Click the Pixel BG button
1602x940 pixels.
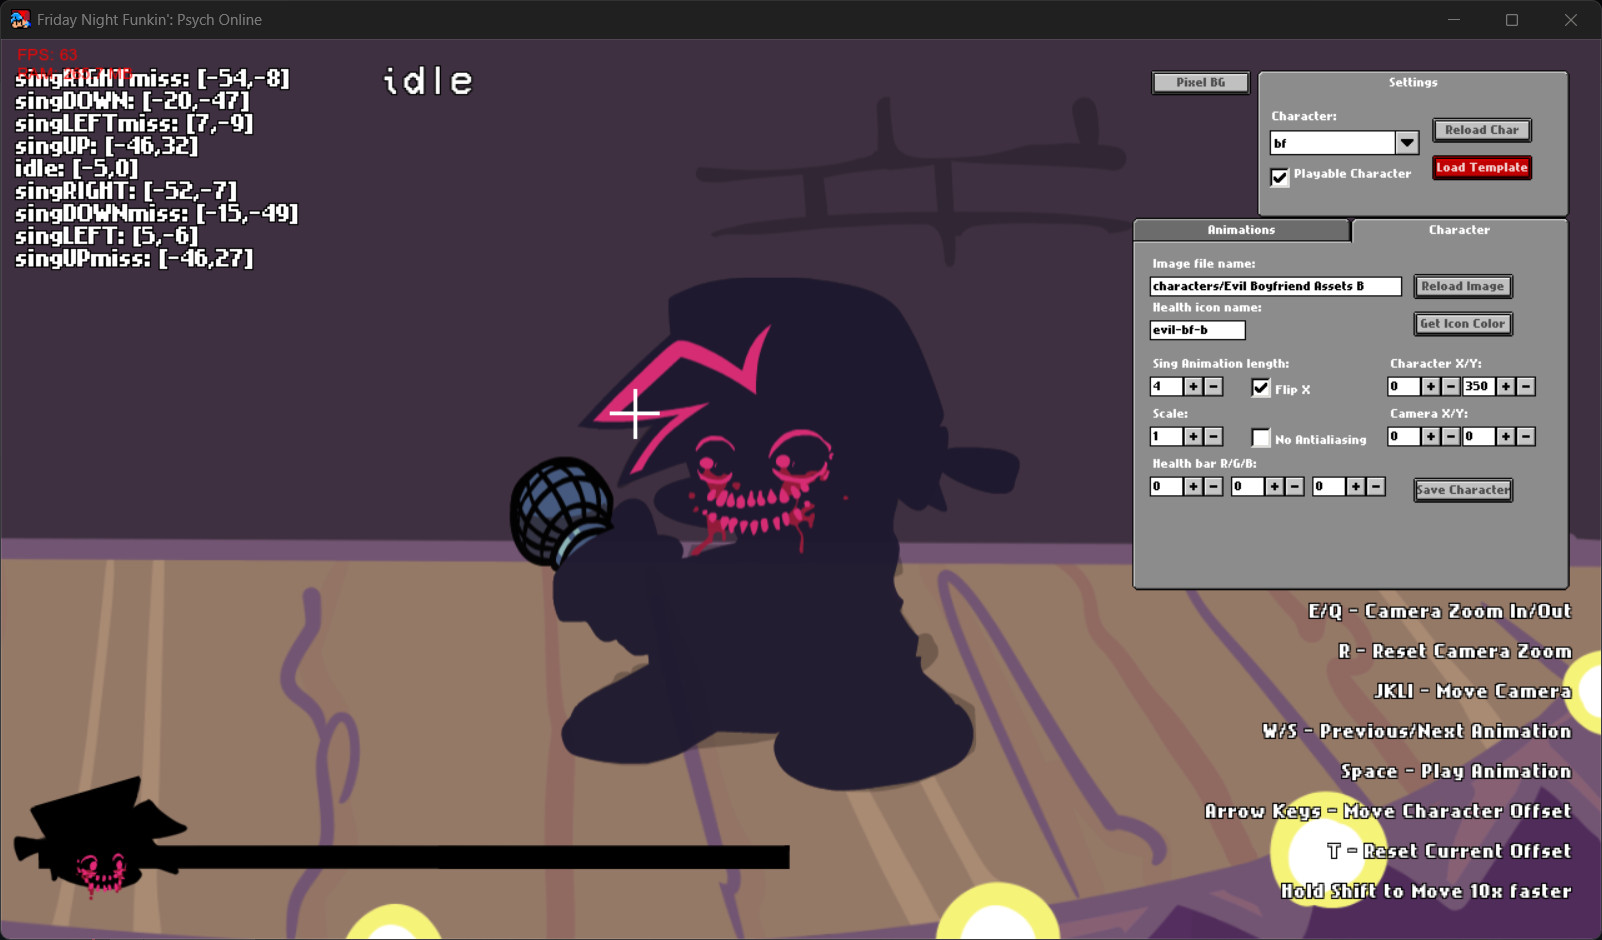coord(1200,82)
